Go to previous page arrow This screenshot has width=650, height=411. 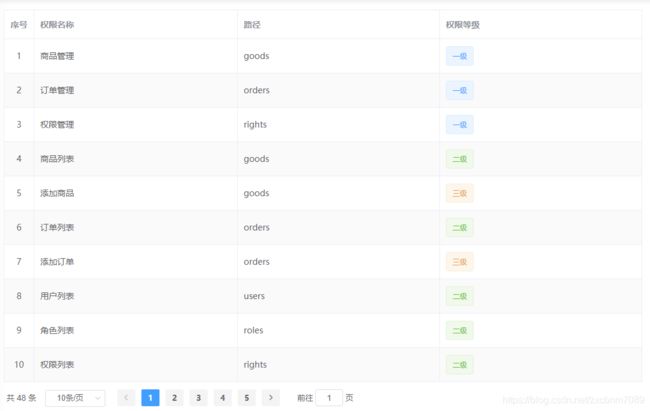(x=126, y=398)
